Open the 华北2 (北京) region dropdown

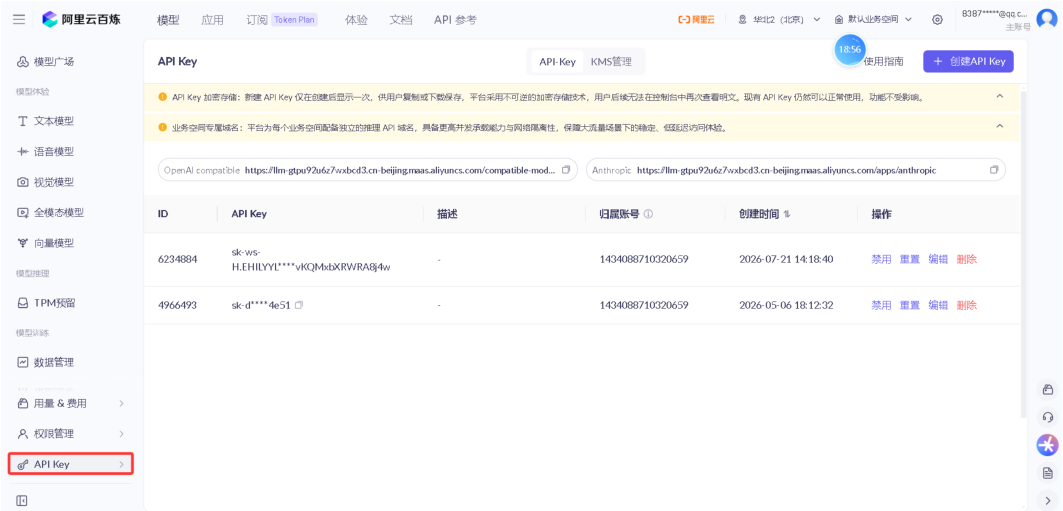pos(780,20)
